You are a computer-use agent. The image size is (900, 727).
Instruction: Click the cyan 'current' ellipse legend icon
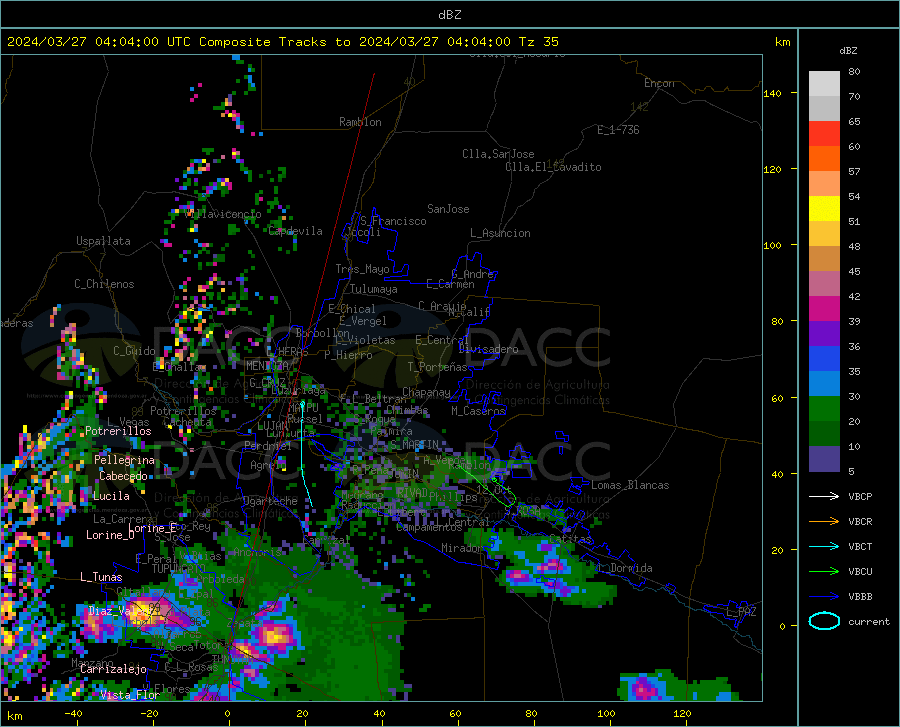pos(824,621)
